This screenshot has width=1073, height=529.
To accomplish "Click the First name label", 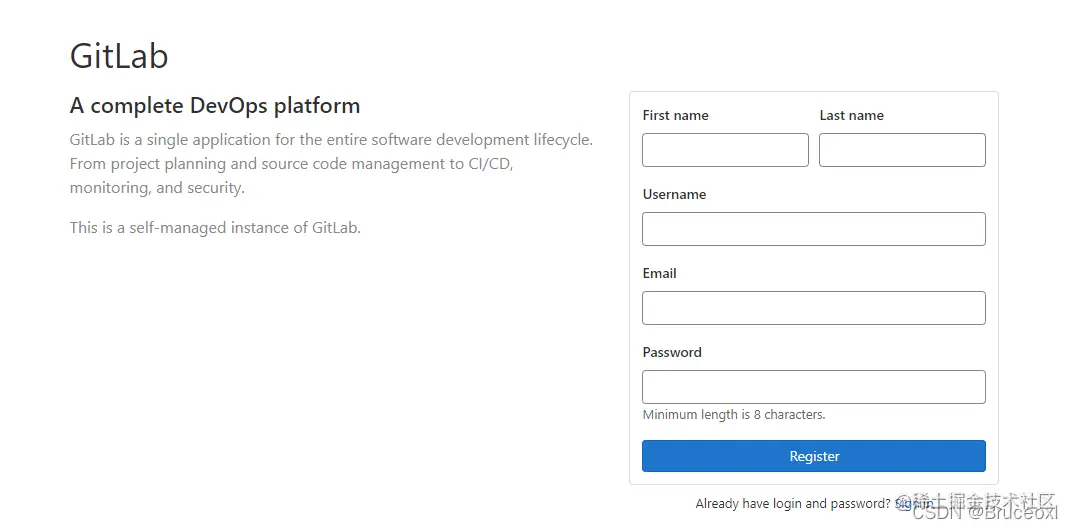I will [x=675, y=116].
